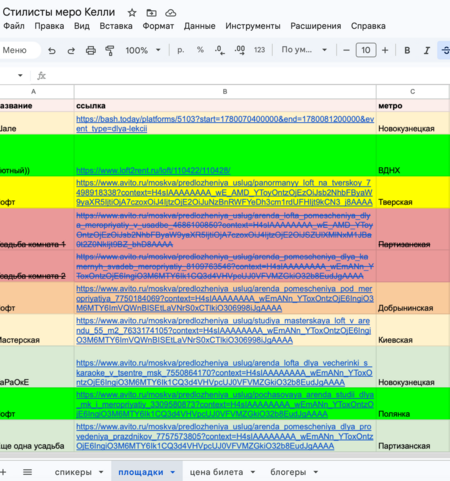Open спикеры tab dropdown arrow
Screen dimensions: 450x481
click(101, 472)
